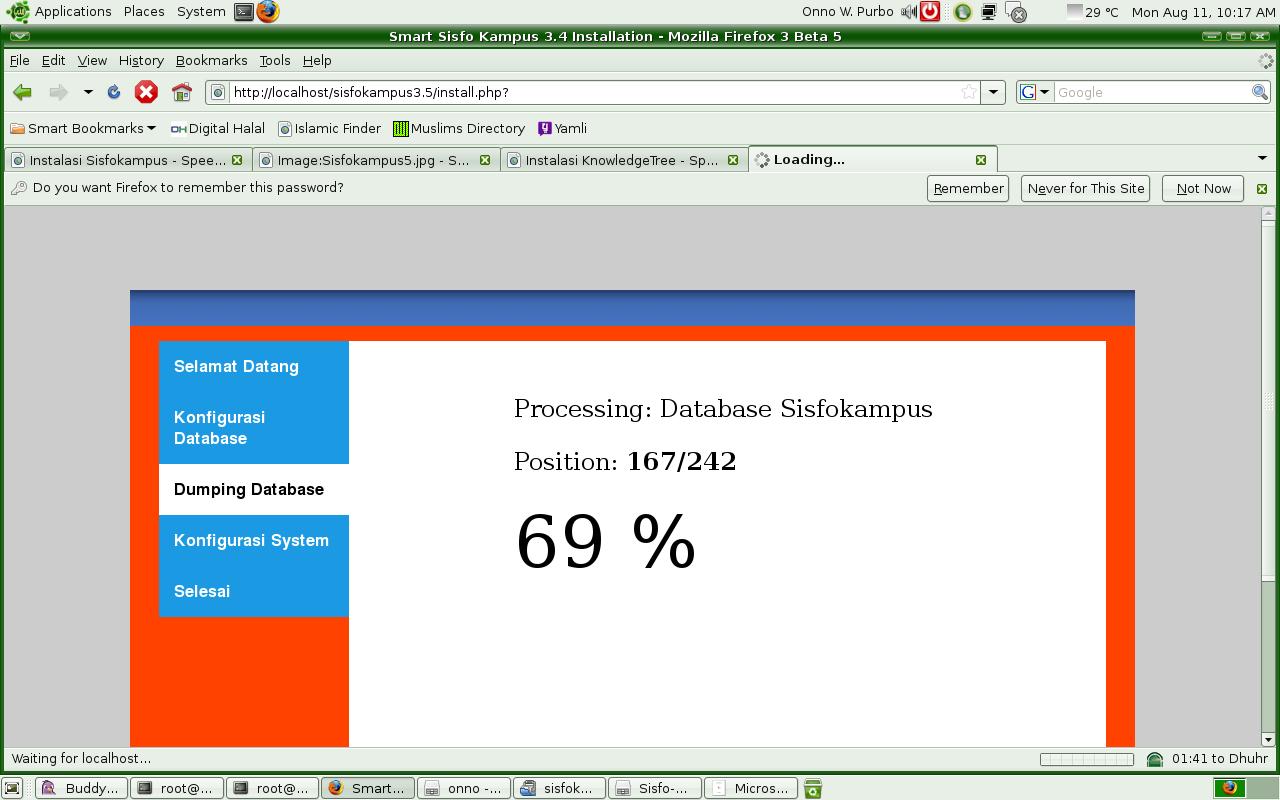The image size is (1280, 800).
Task: Click the search magnifier icon
Action: tap(1259, 92)
